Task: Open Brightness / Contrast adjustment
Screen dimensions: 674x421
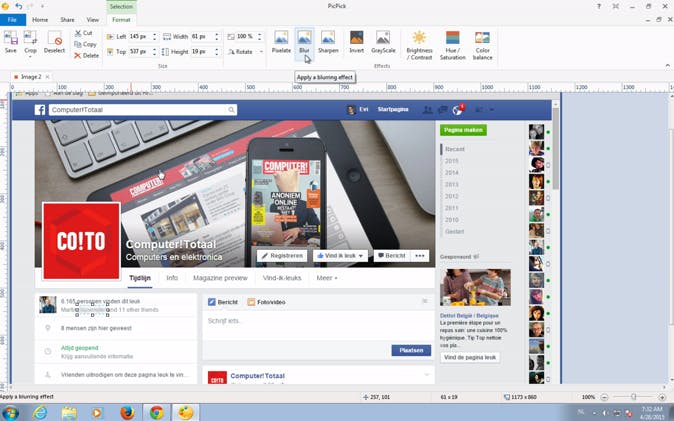Action: [x=419, y=45]
